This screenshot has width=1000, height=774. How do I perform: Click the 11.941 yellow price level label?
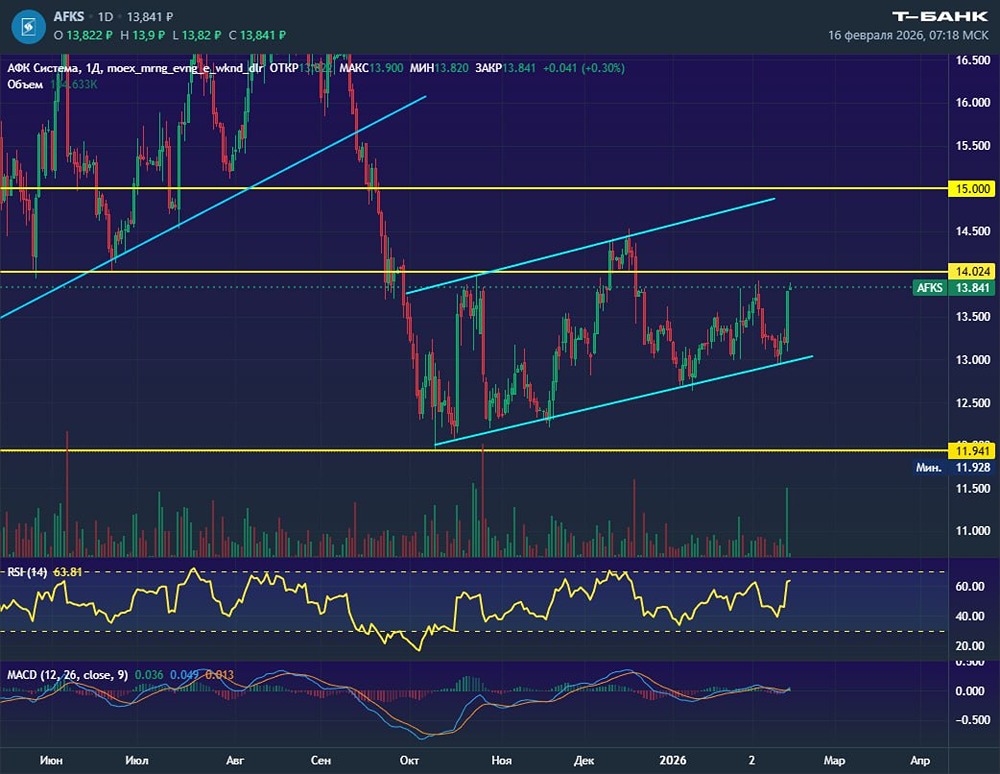coord(972,451)
